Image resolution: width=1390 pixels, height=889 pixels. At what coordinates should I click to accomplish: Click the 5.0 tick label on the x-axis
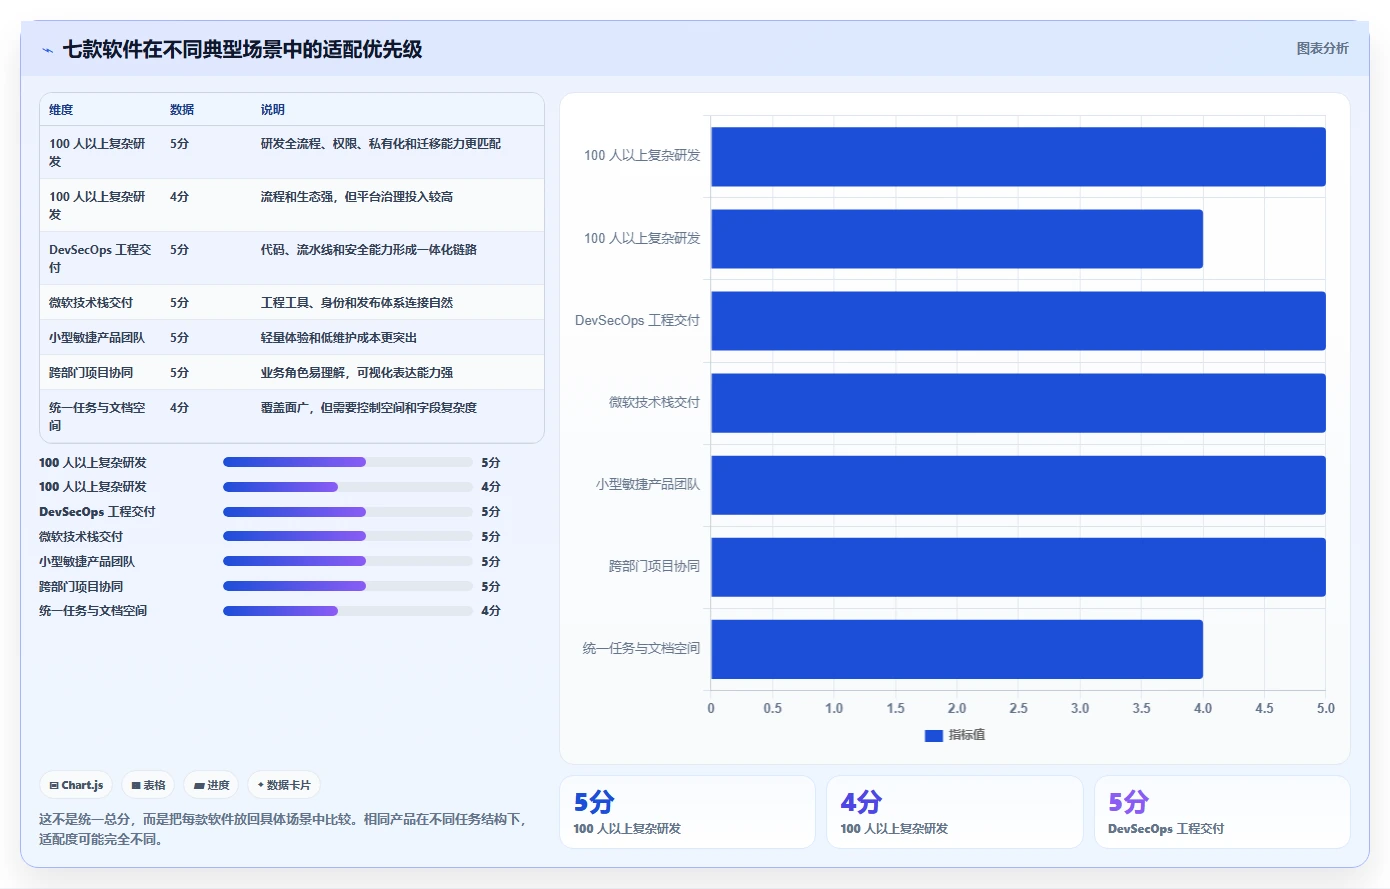pos(1326,708)
